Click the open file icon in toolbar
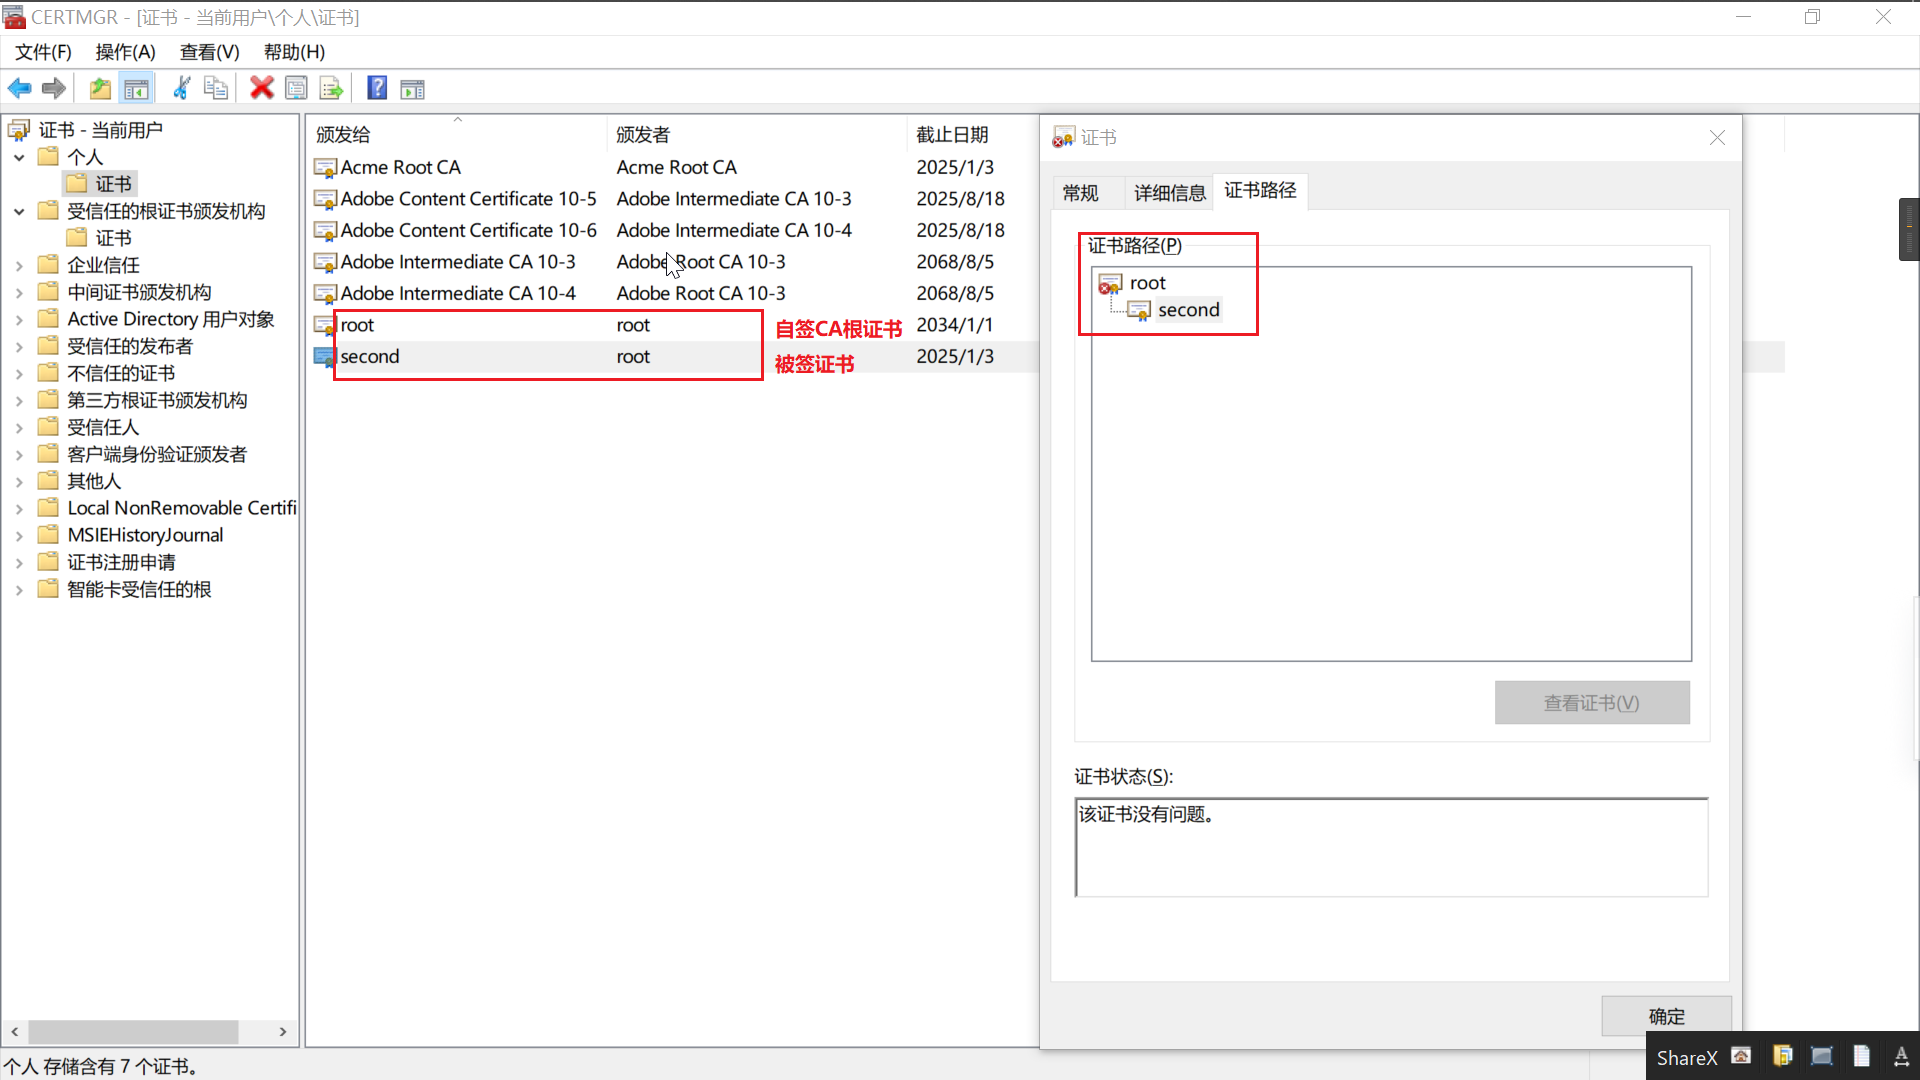 click(99, 88)
